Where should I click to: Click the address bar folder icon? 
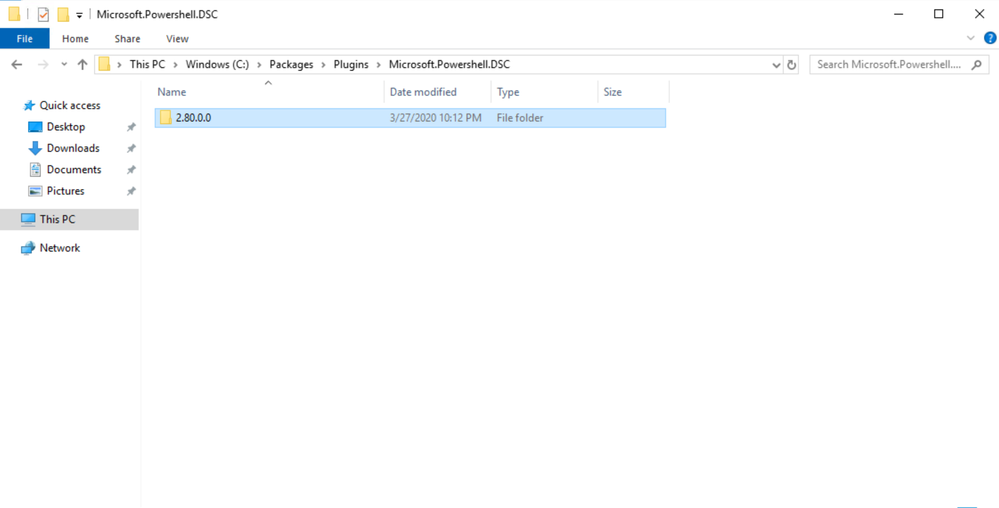pyautogui.click(x=104, y=64)
